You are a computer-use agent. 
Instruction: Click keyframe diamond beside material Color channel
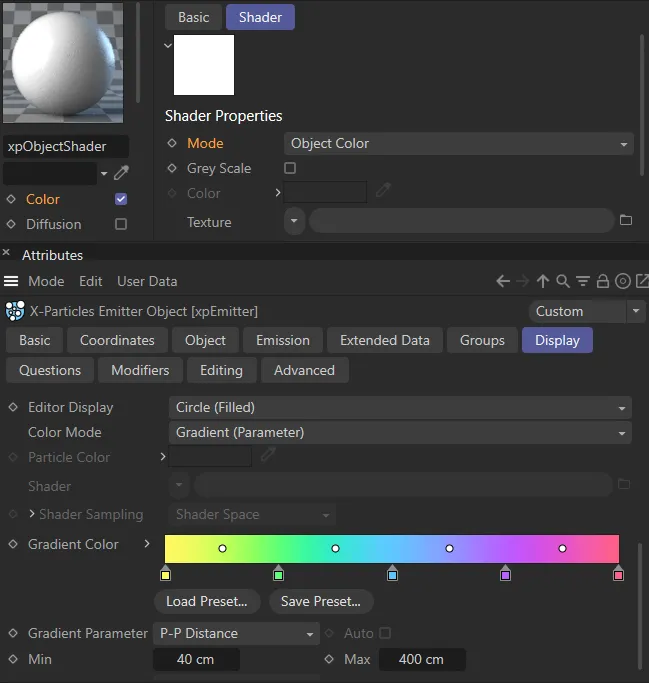[11, 199]
